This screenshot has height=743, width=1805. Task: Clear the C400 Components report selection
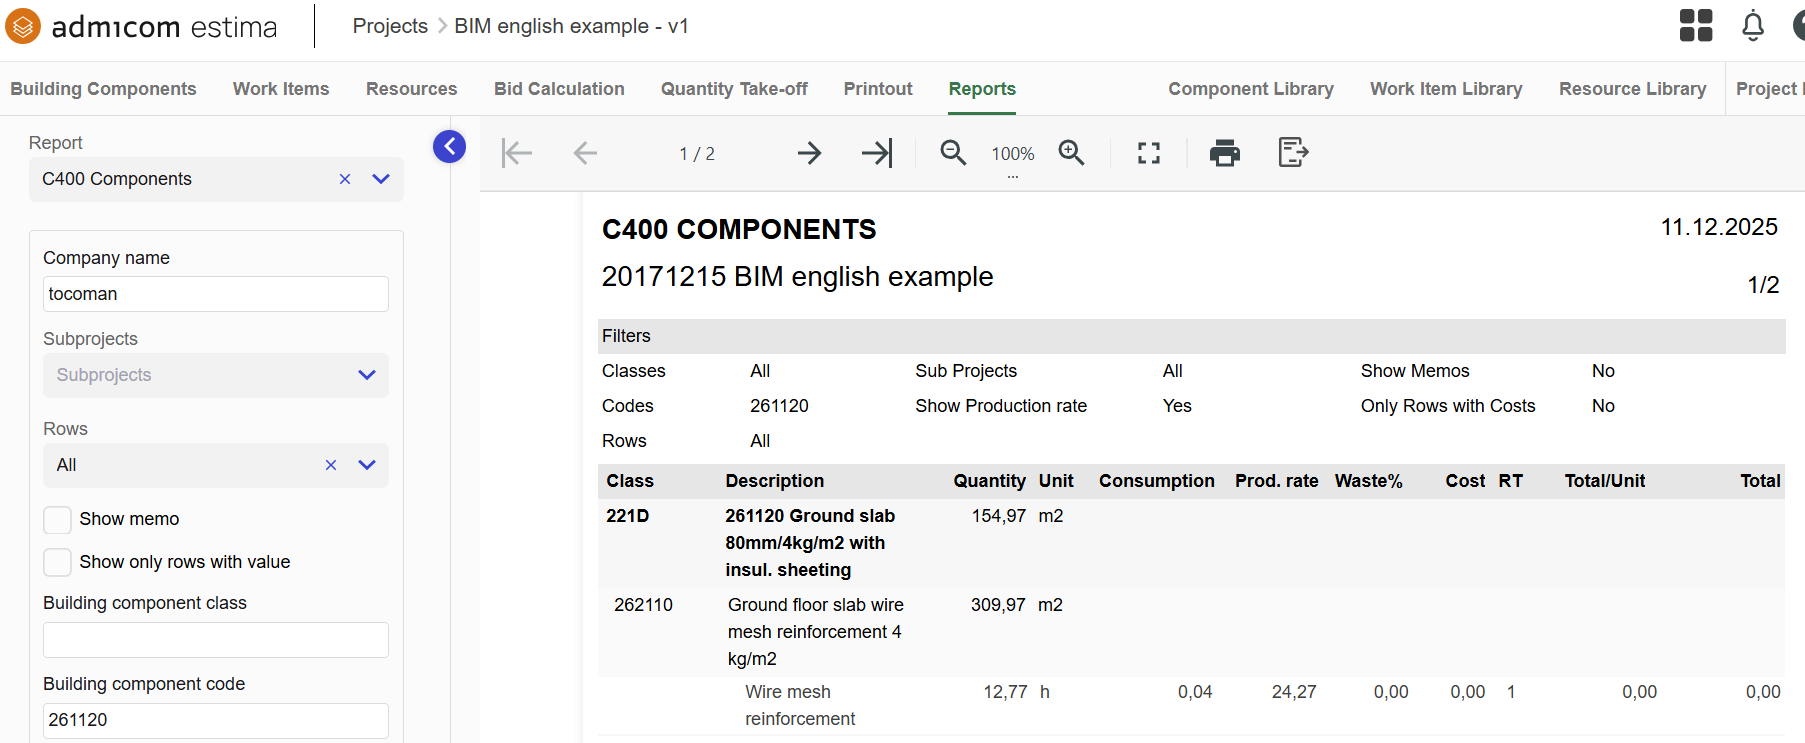click(x=345, y=179)
